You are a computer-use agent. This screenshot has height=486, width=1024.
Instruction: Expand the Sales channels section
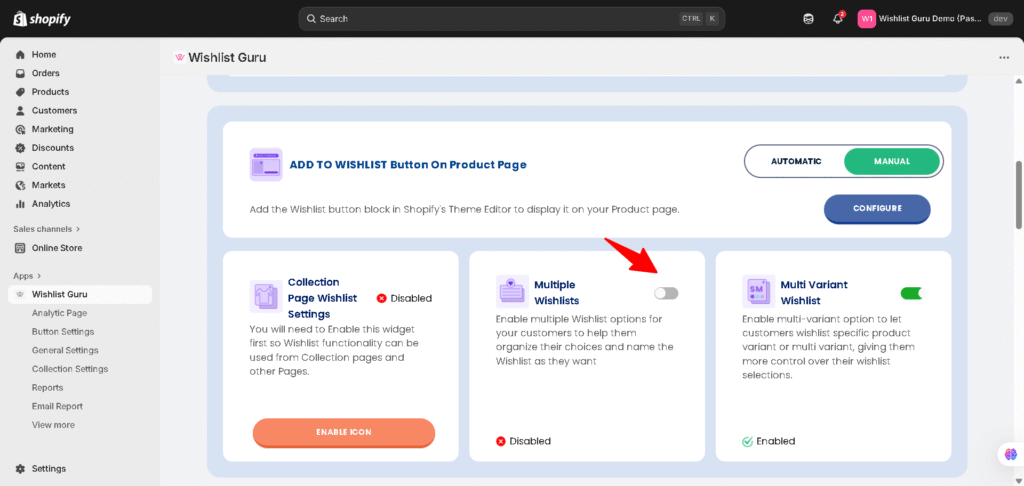click(46, 229)
